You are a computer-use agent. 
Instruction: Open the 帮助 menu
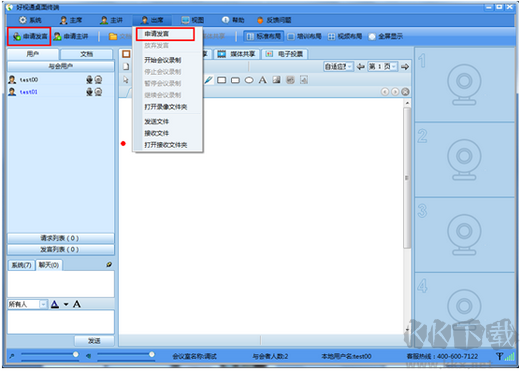233,20
